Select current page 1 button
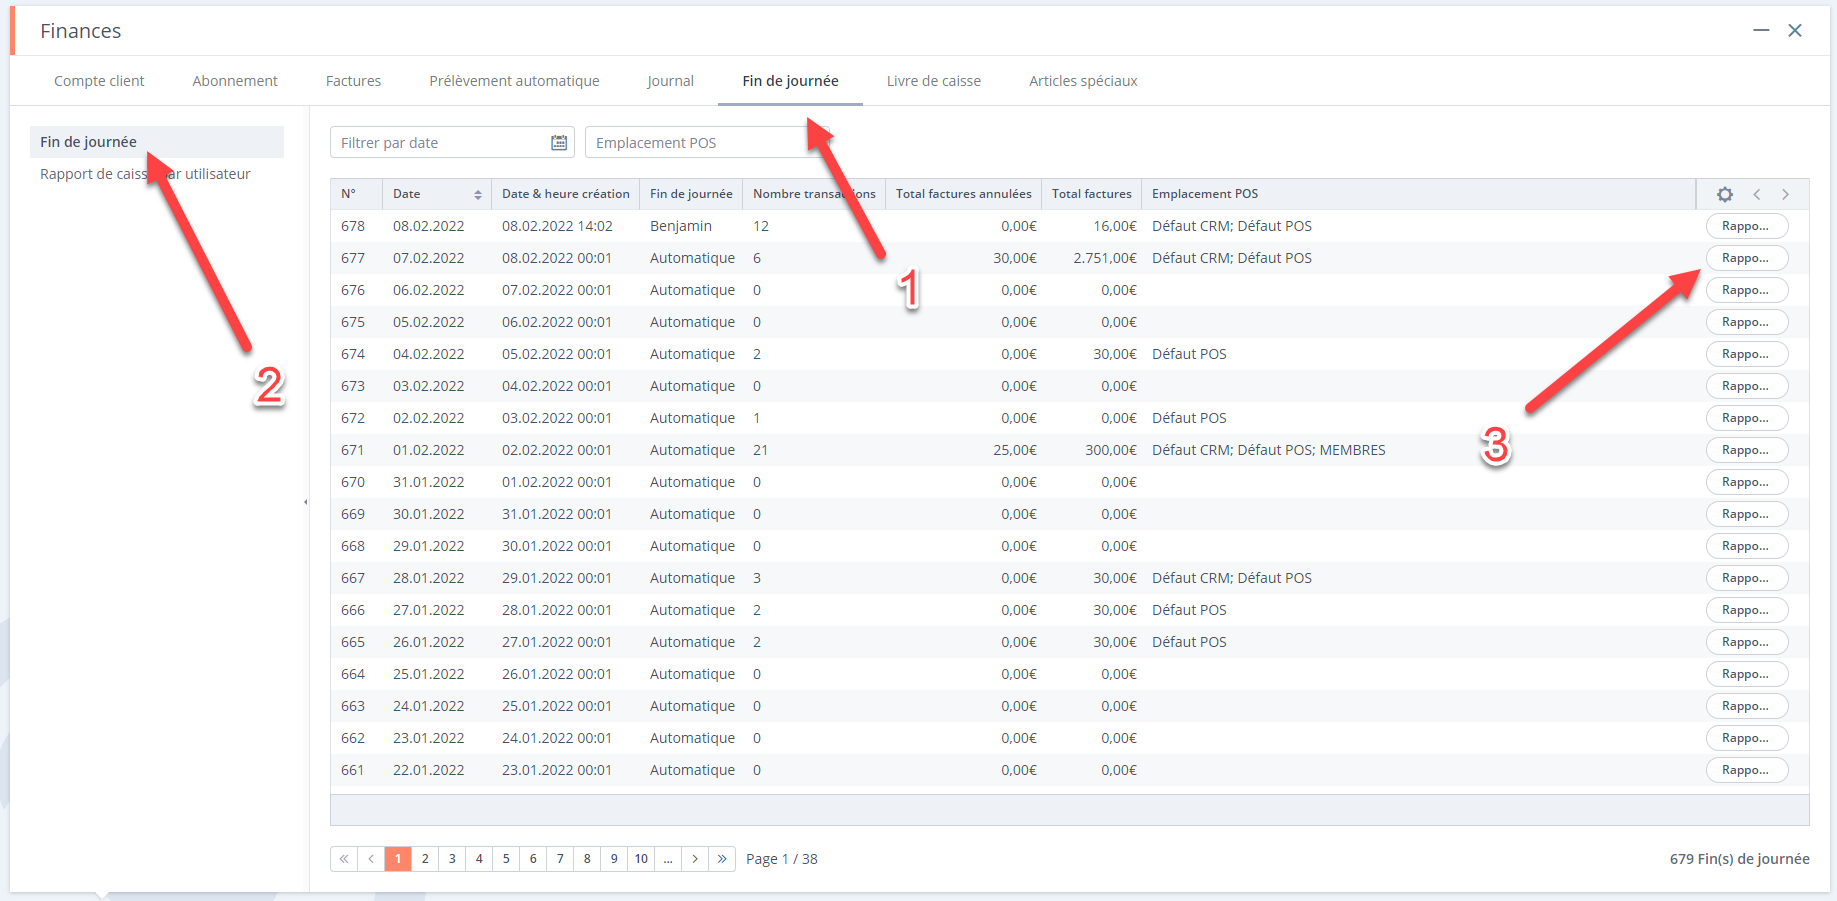The image size is (1837, 901). click(398, 859)
